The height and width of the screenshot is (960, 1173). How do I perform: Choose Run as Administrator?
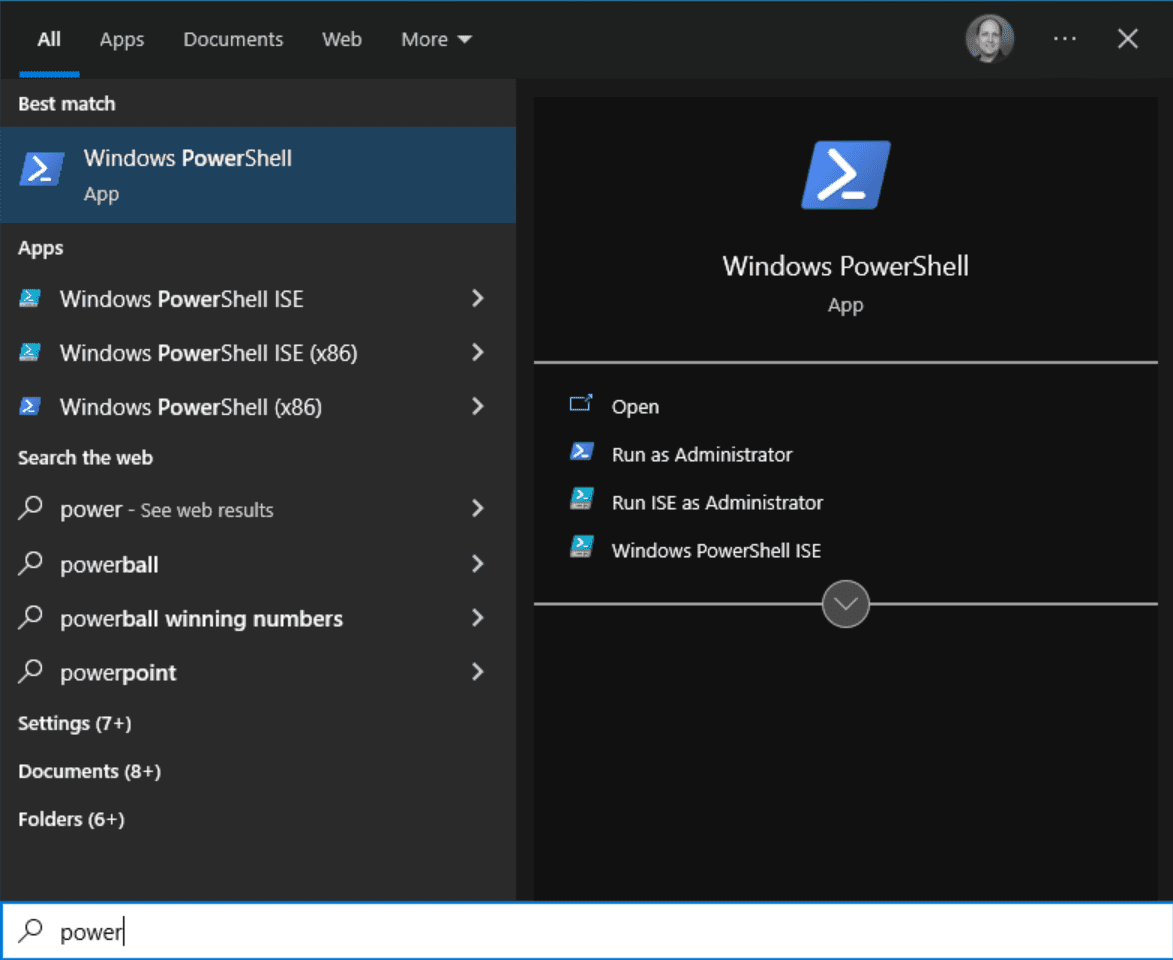(x=702, y=454)
